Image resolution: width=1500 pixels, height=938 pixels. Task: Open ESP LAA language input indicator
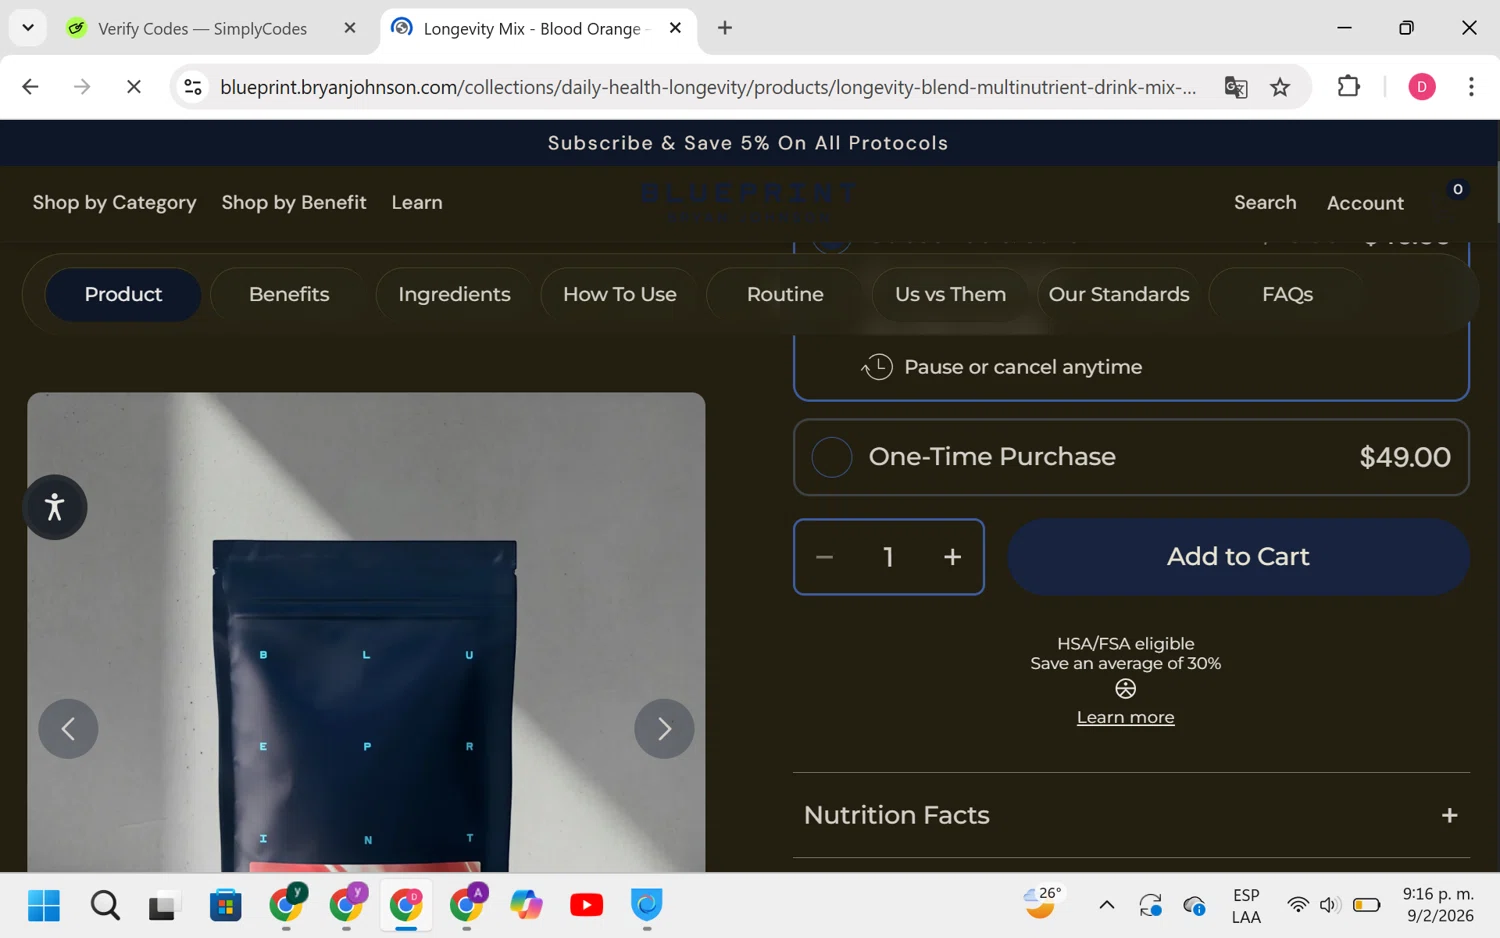1246,906
